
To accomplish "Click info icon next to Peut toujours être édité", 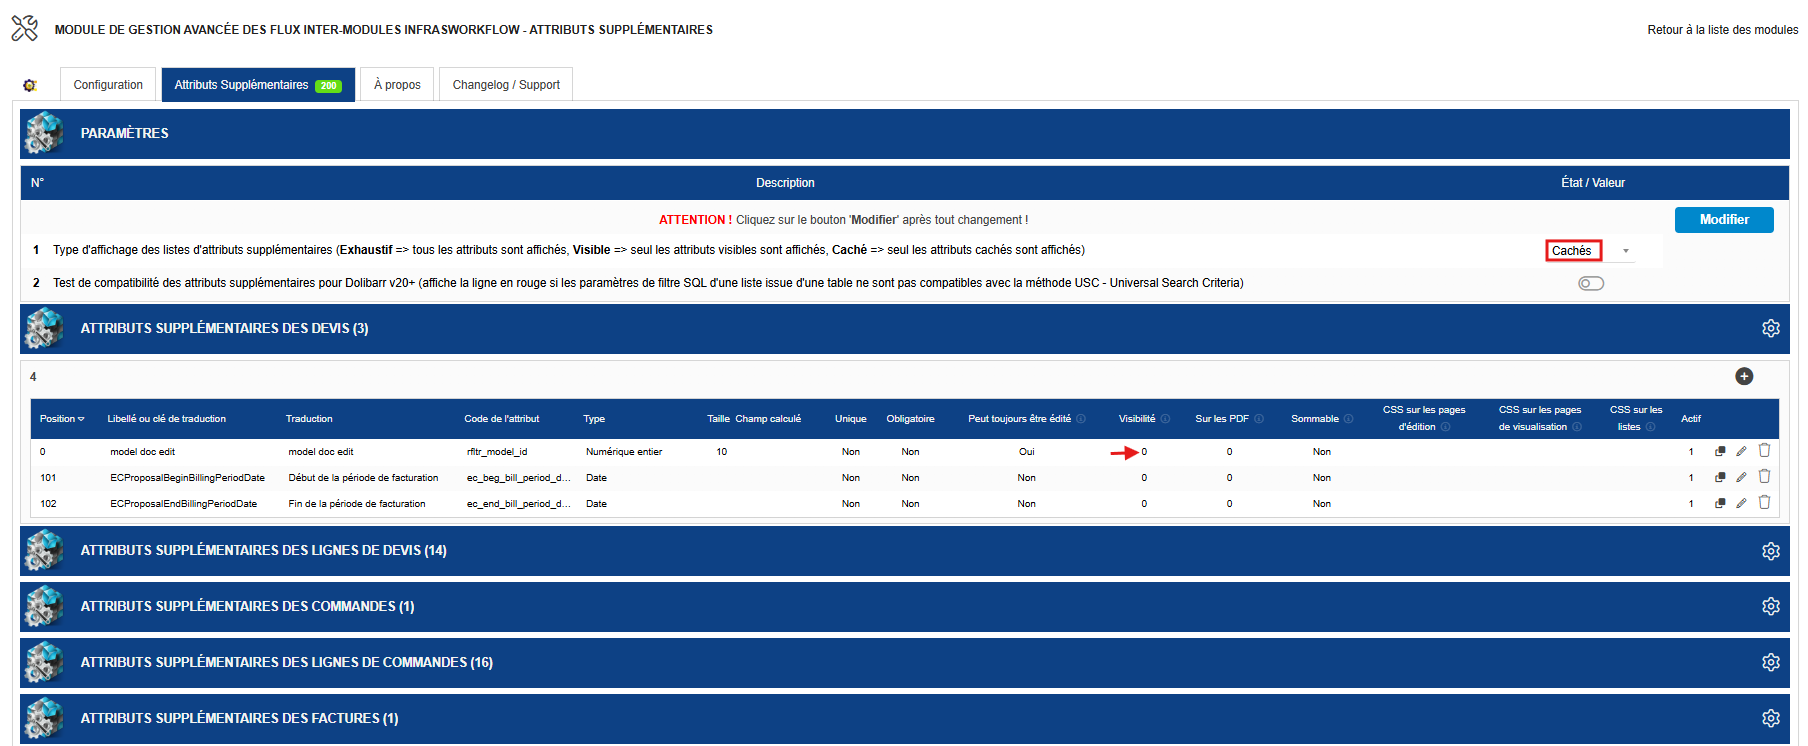I will tap(1081, 419).
